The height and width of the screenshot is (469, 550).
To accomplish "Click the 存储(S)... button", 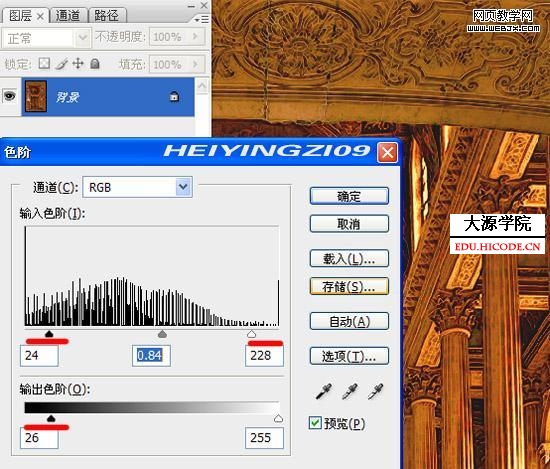I will (349, 286).
